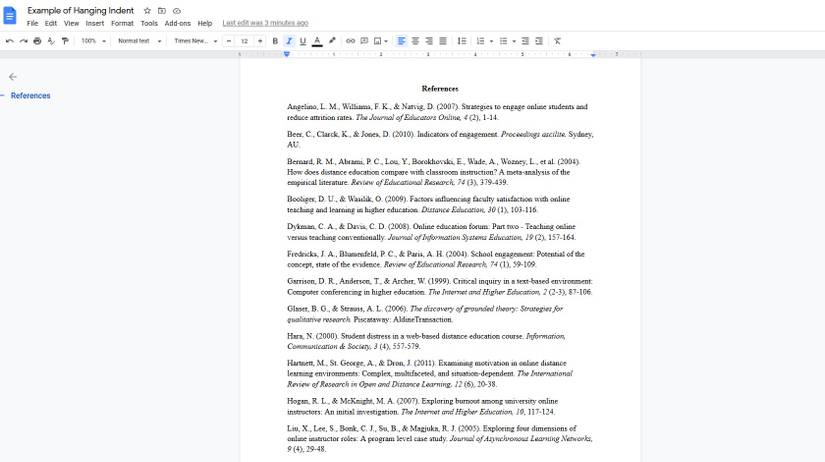
Task: Select the Paint format roller icon
Action: (65, 41)
